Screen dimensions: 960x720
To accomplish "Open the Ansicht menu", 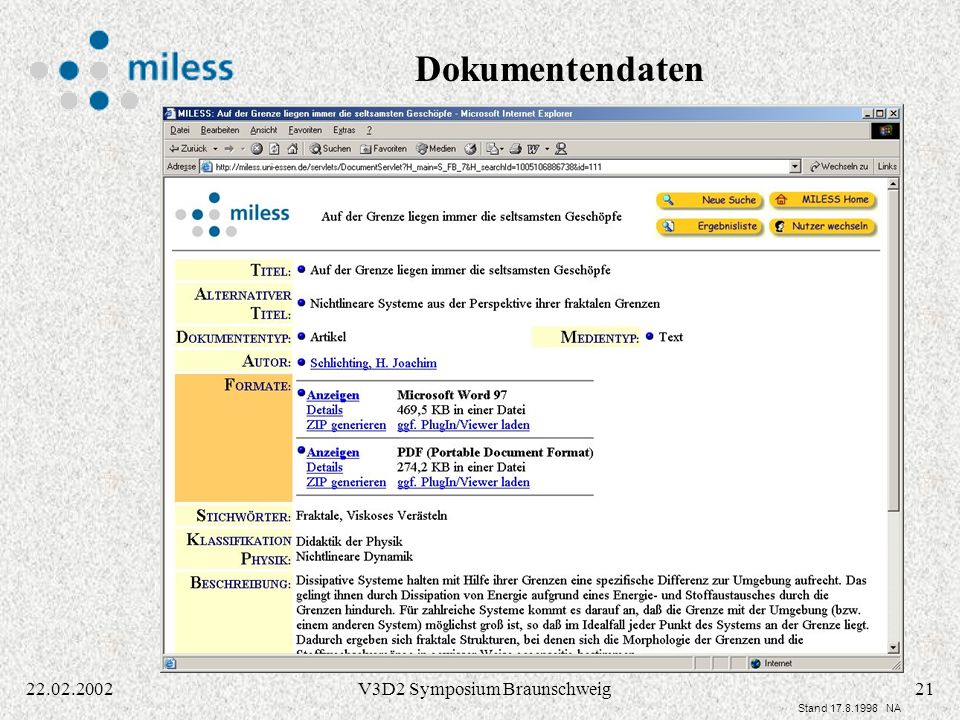I will 263,130.
